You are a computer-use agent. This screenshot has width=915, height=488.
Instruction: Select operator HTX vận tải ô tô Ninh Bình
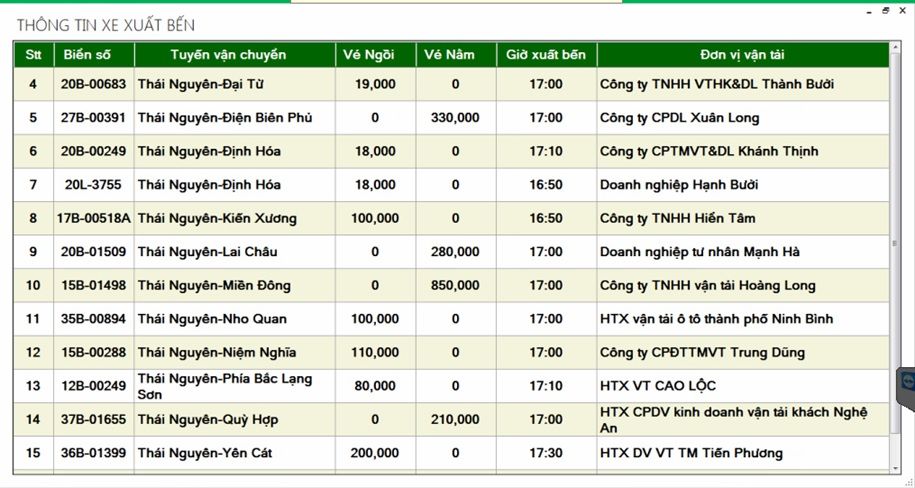743,319
